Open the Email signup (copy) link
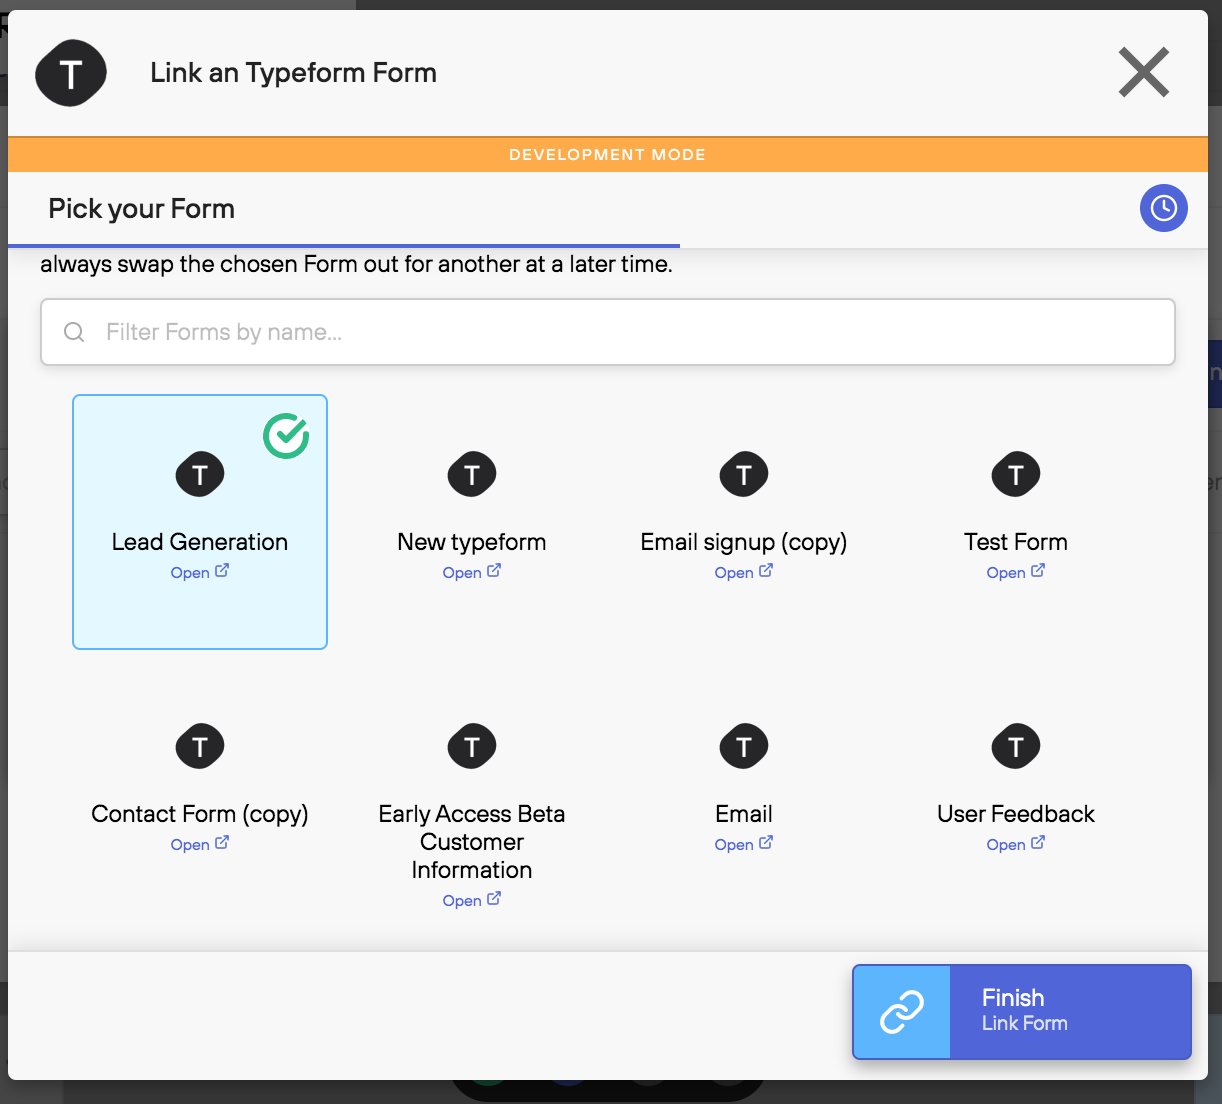The height and width of the screenshot is (1104, 1222). click(744, 572)
